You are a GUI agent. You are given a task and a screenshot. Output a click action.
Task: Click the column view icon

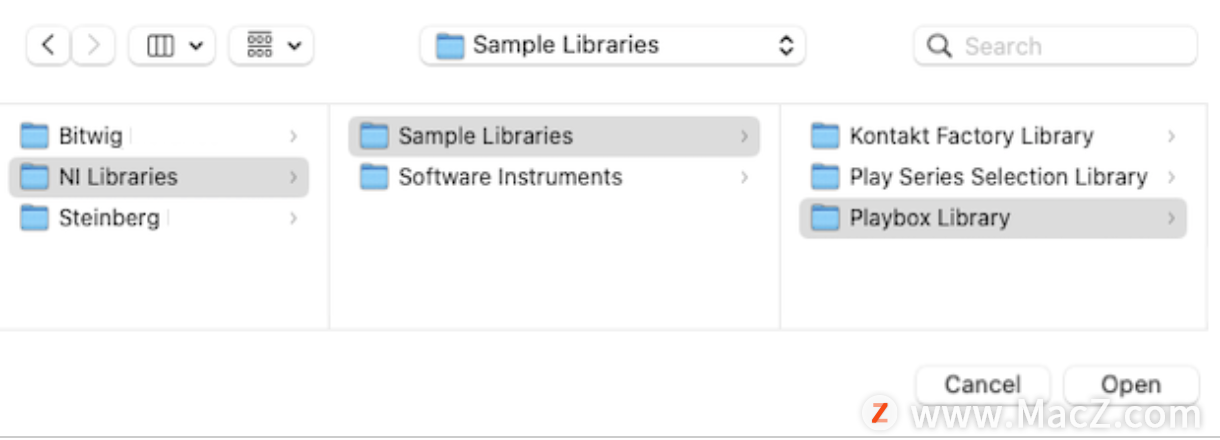(x=160, y=46)
